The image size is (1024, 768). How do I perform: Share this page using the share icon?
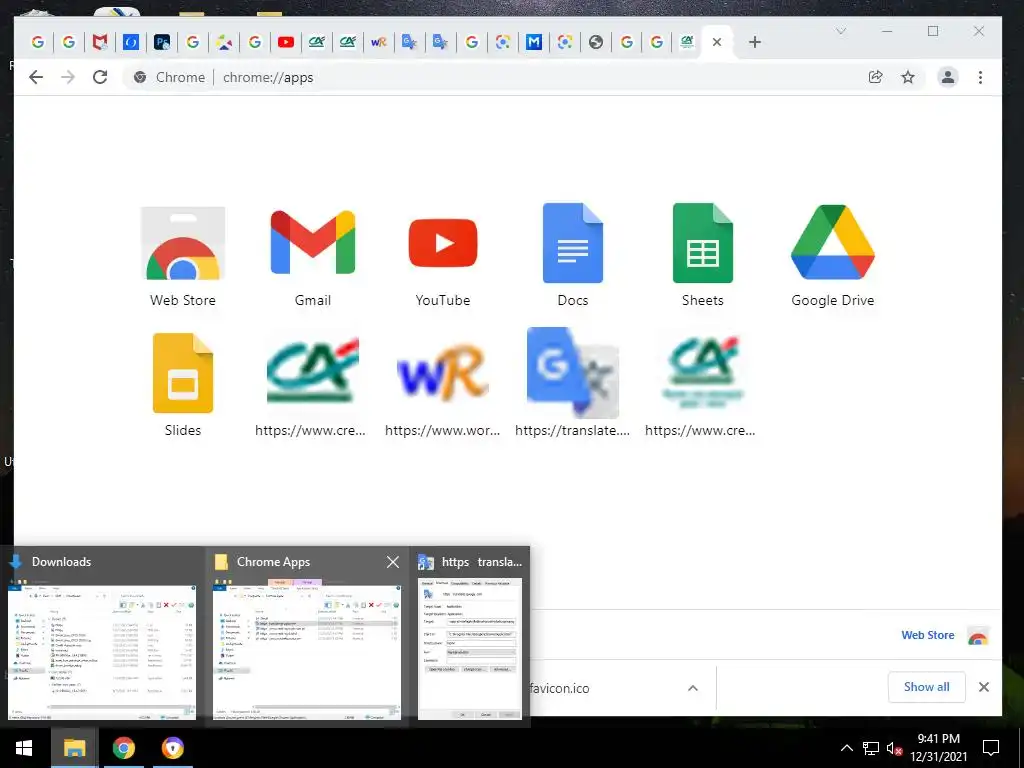point(875,77)
